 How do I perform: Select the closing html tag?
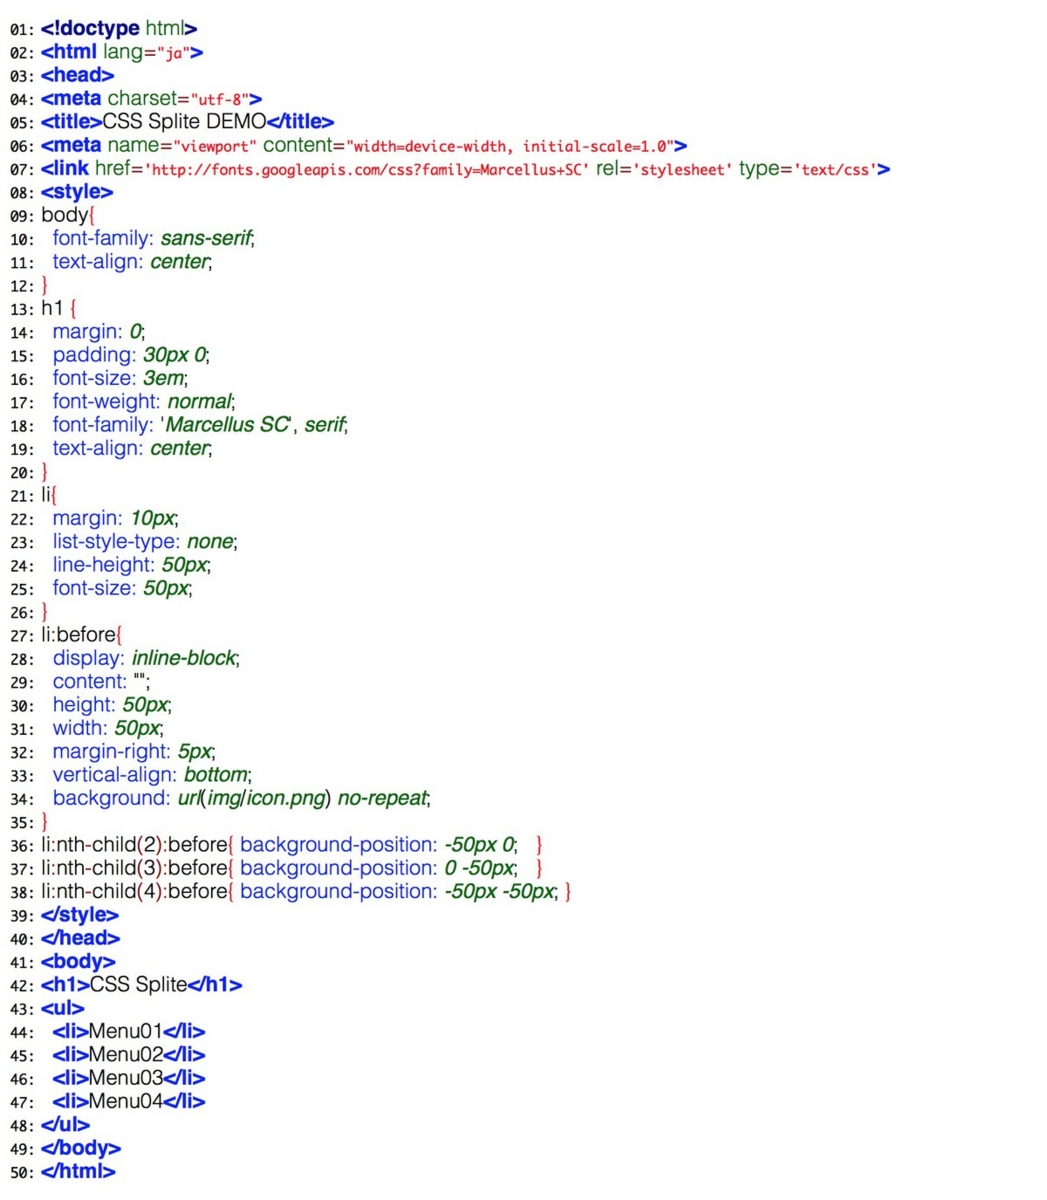(x=78, y=1171)
